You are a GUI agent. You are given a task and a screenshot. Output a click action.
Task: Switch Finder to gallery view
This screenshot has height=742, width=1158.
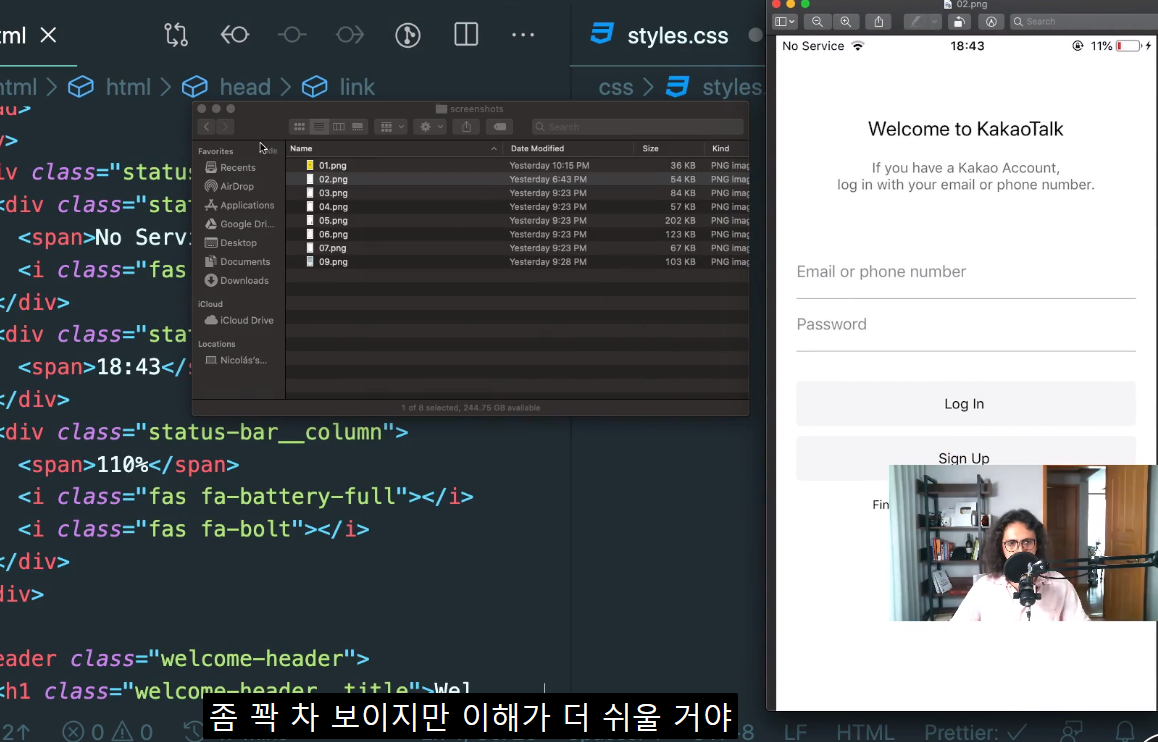[x=357, y=127]
